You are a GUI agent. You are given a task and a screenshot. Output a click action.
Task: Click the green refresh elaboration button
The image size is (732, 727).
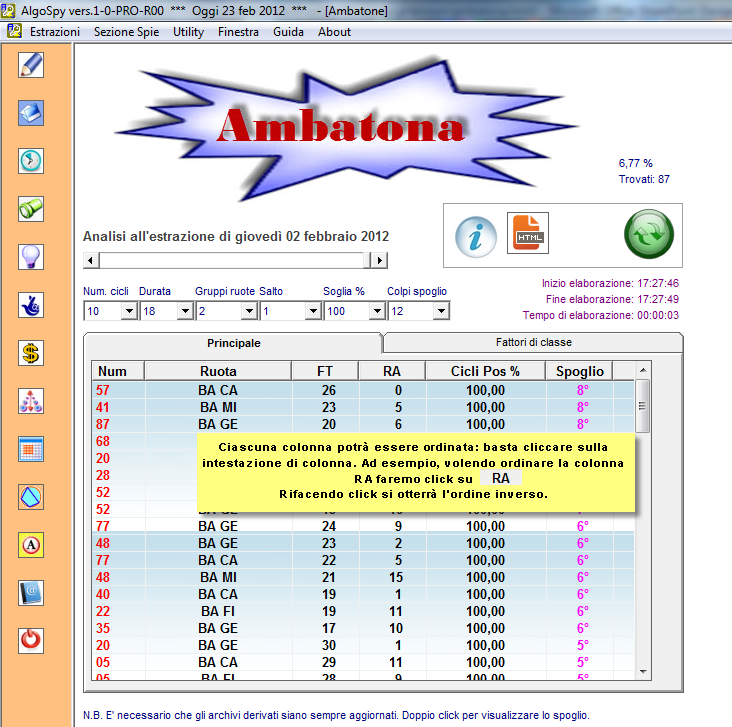coord(648,234)
